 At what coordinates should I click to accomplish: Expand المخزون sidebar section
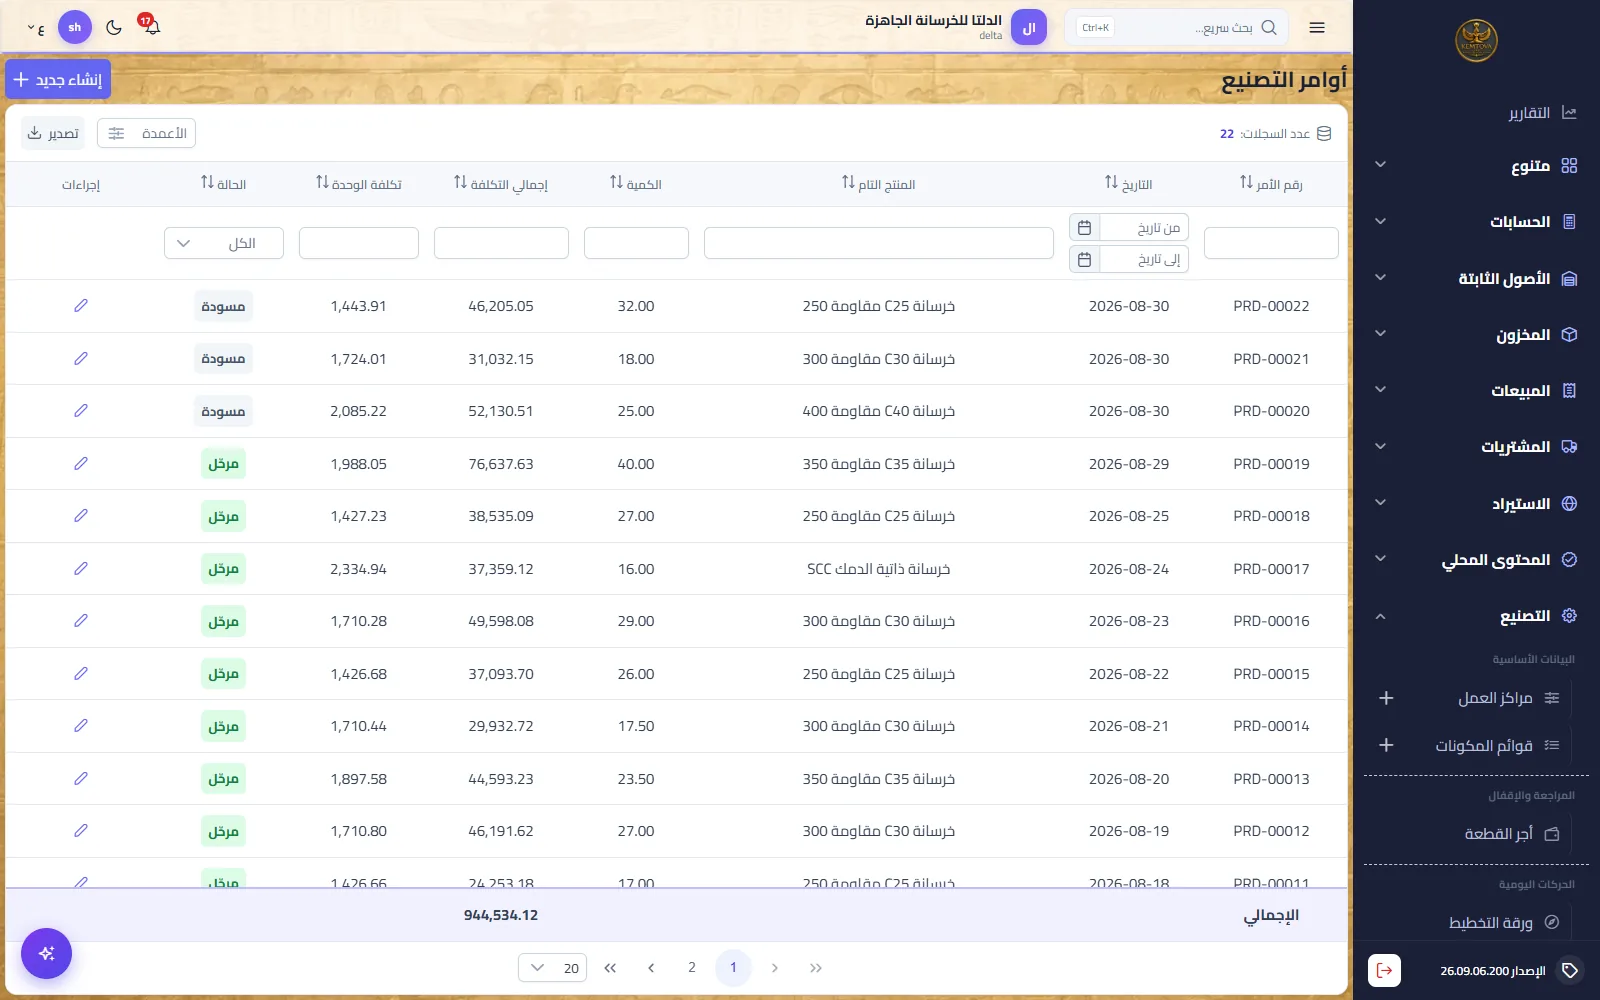[x=1476, y=334]
